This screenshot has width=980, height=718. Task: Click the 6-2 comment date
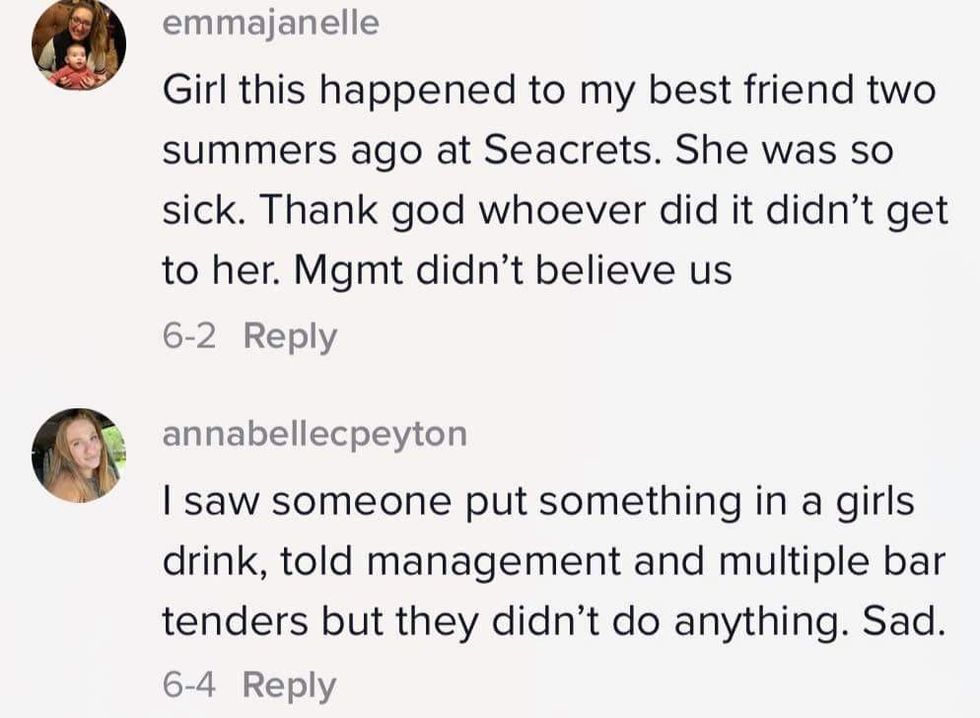tap(188, 336)
